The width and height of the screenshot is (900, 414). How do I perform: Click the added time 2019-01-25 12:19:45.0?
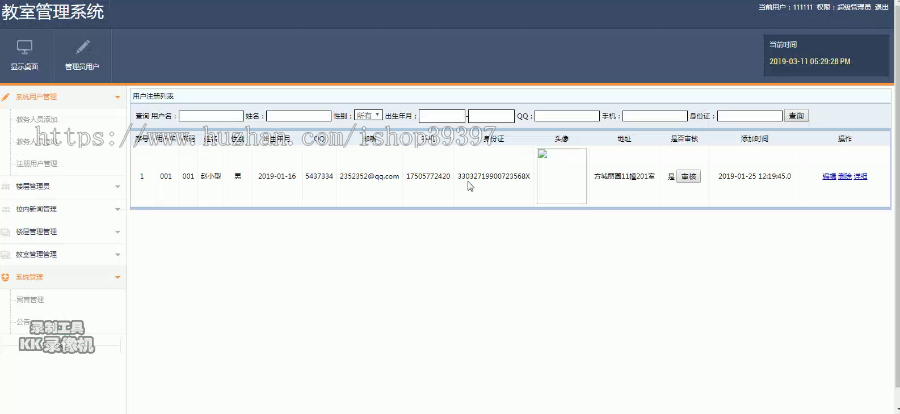coord(755,176)
